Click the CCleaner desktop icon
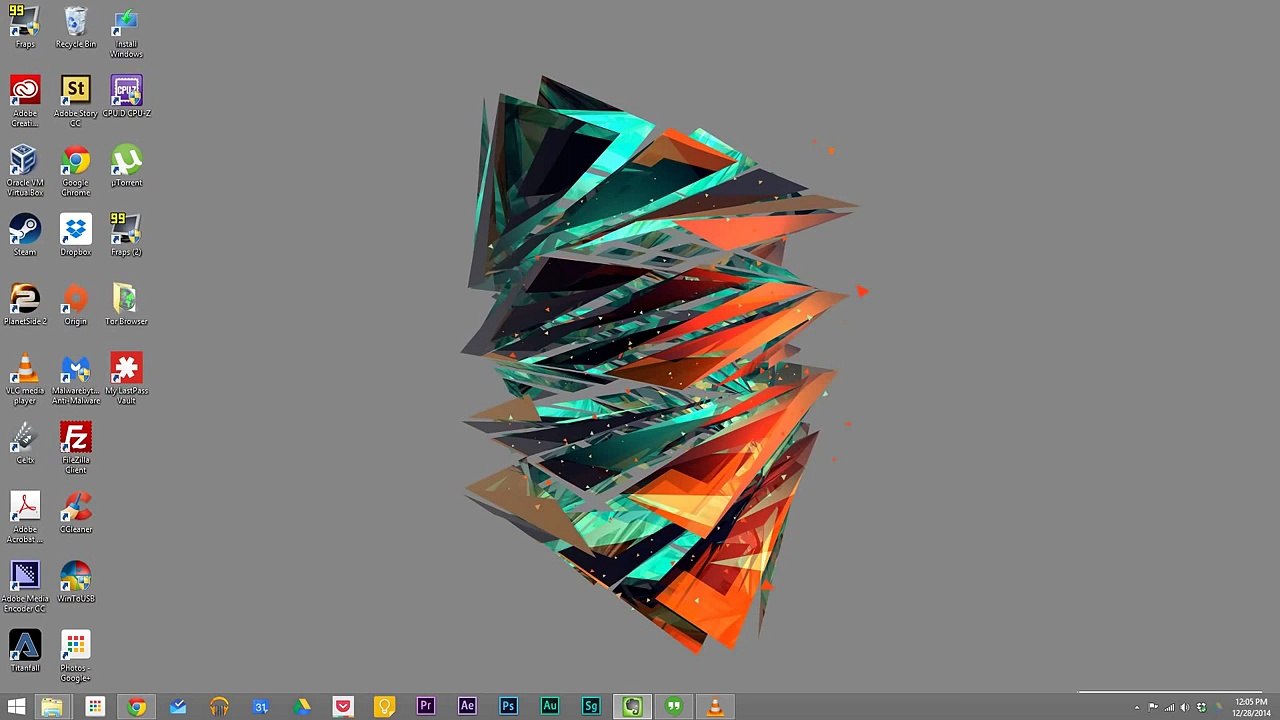The width and height of the screenshot is (1280, 720). [x=76, y=512]
